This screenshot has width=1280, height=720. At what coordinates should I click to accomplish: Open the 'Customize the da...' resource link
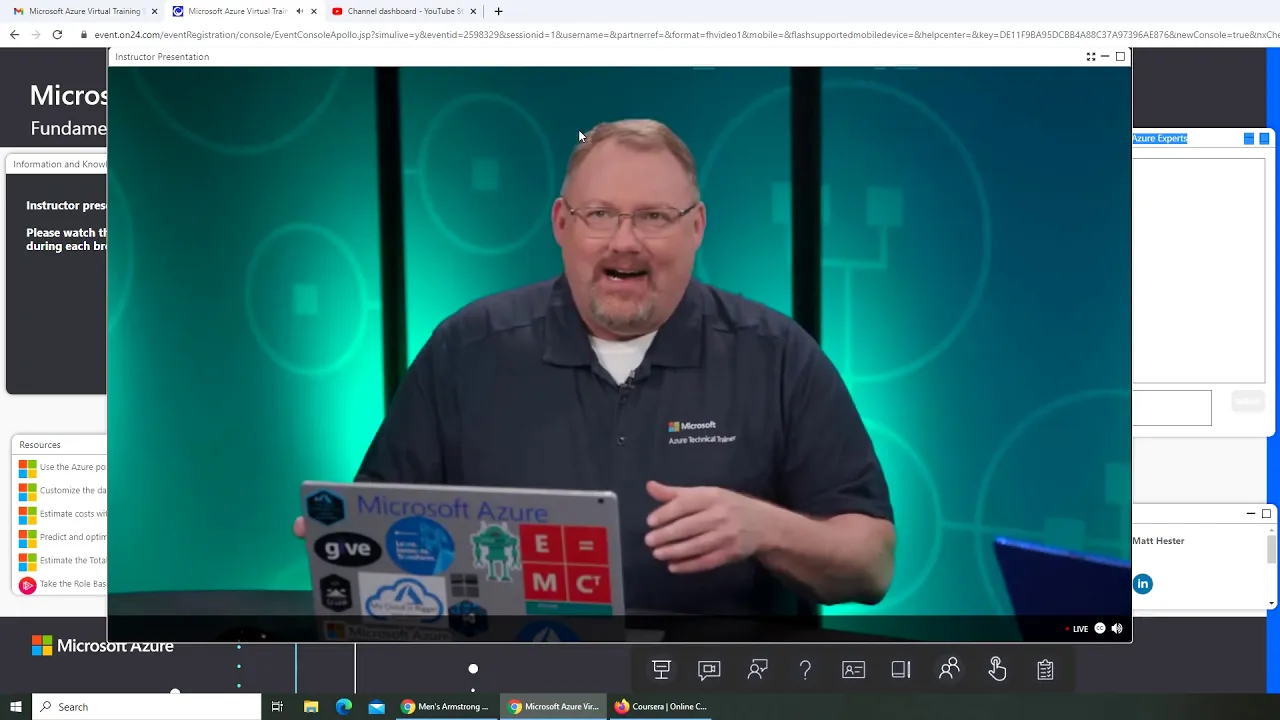(x=72, y=490)
